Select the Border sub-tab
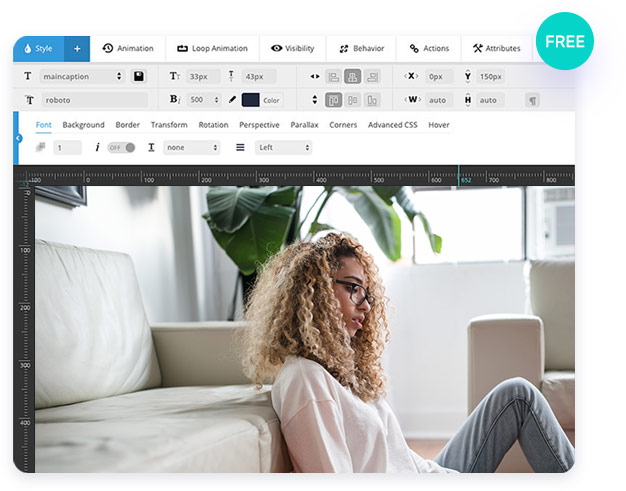The height and width of the screenshot is (491, 626). pos(128,125)
